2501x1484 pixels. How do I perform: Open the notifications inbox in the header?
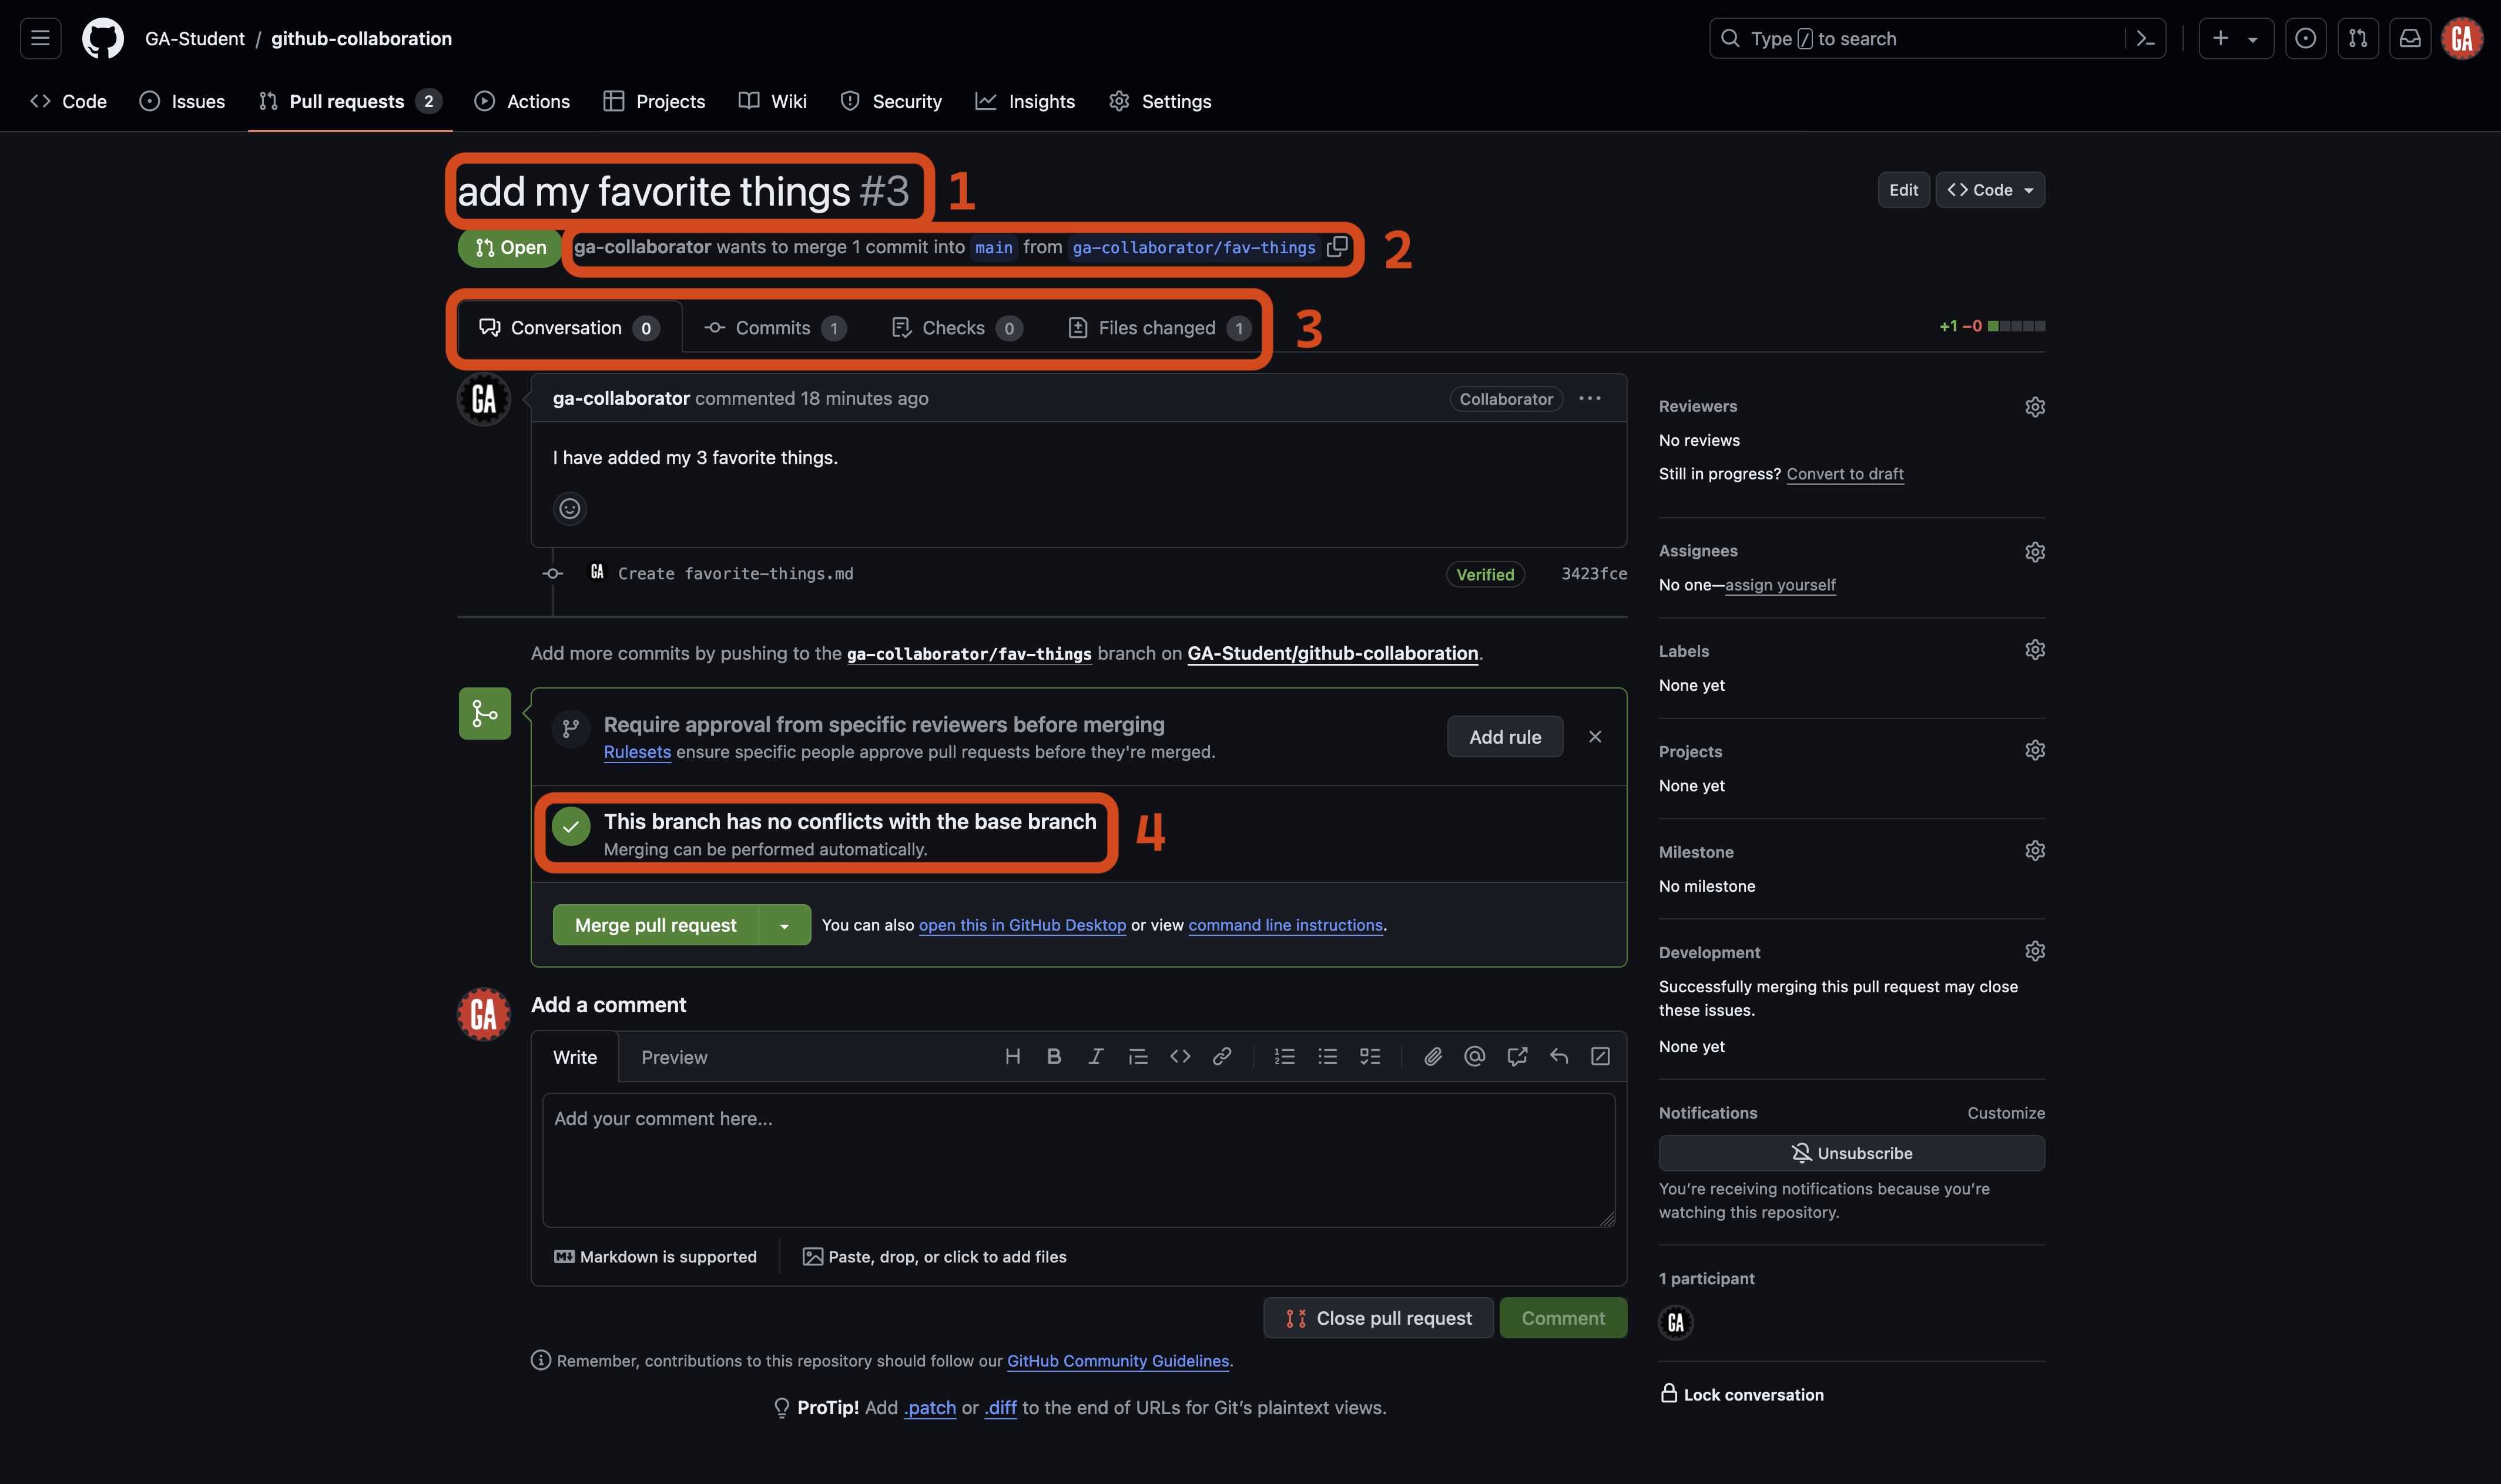pos(2410,38)
